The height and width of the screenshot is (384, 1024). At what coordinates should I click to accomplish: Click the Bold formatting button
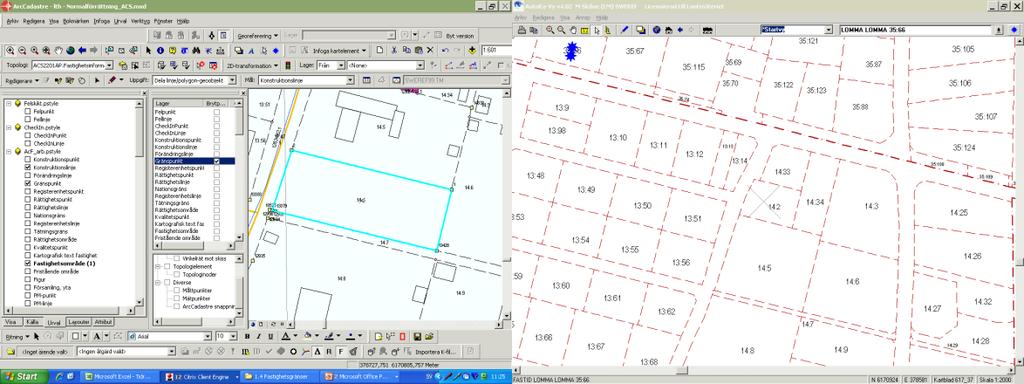(x=248, y=336)
